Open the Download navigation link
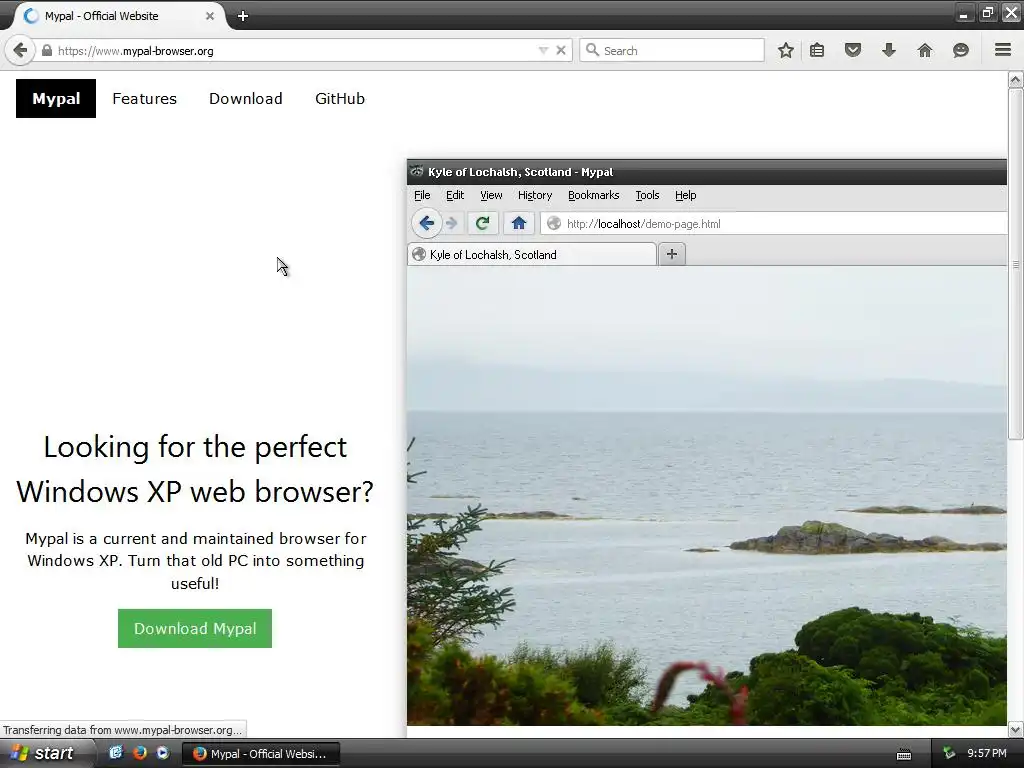Image resolution: width=1024 pixels, height=768 pixels. tap(246, 99)
